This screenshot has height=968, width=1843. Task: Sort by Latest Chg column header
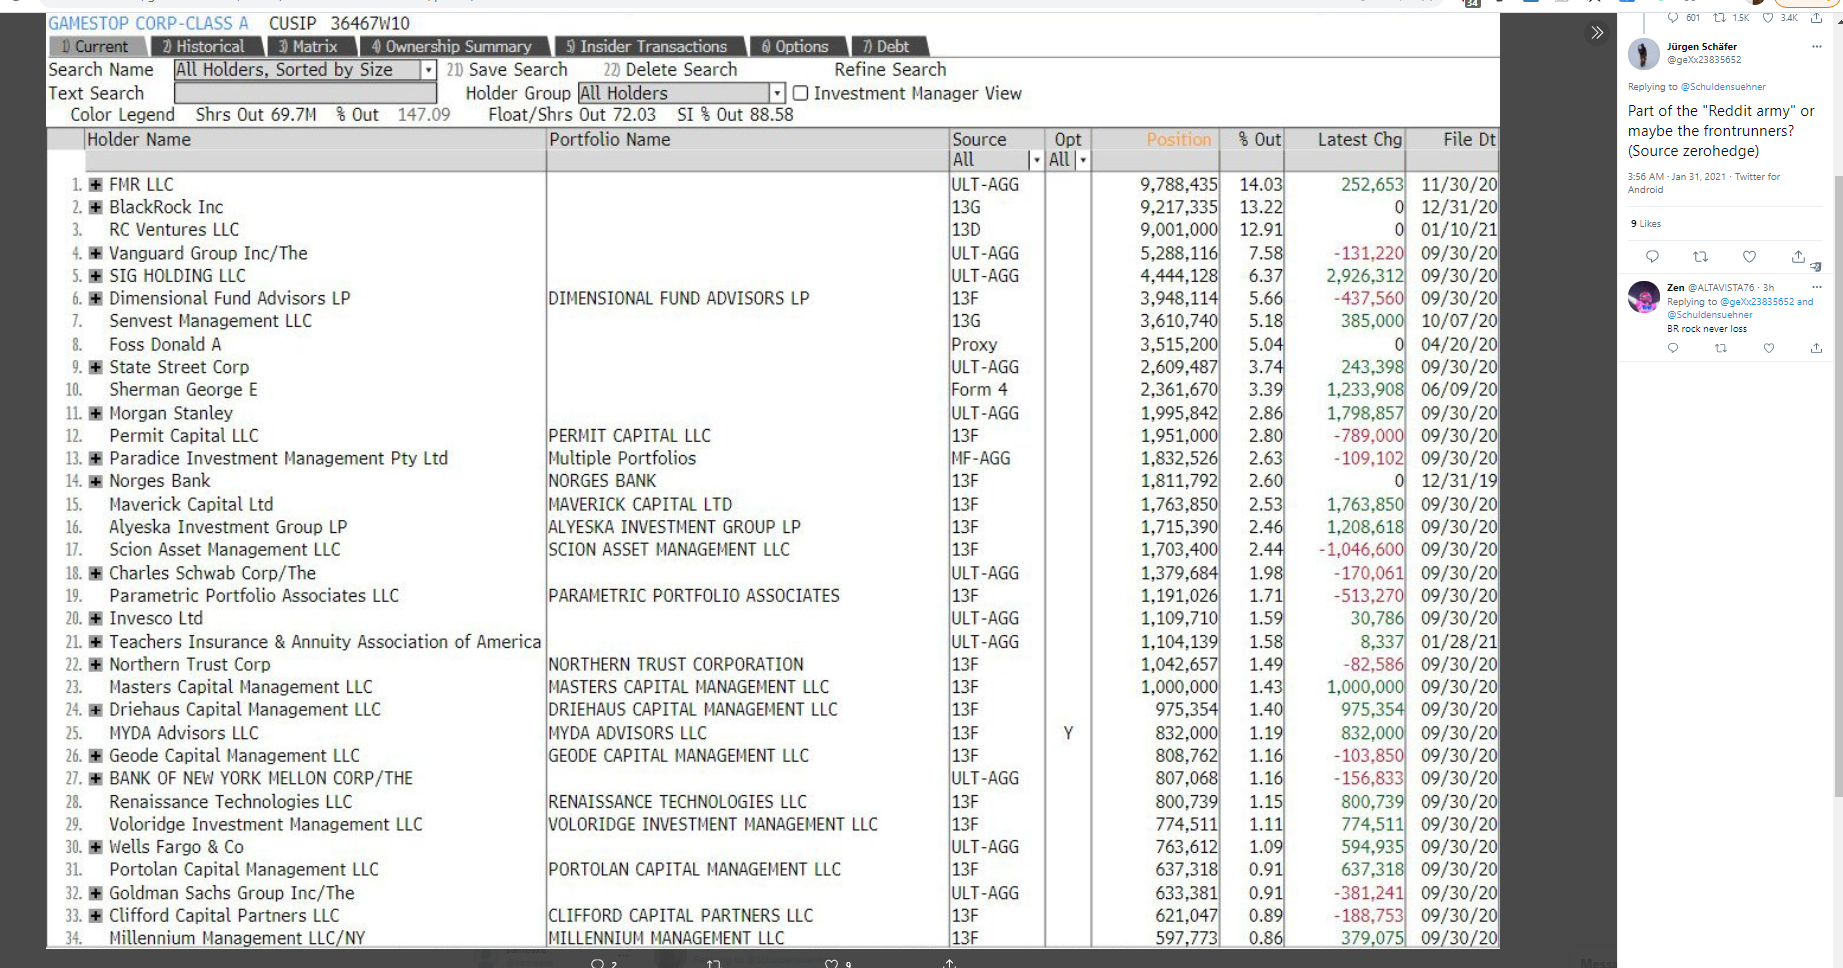(x=1359, y=140)
